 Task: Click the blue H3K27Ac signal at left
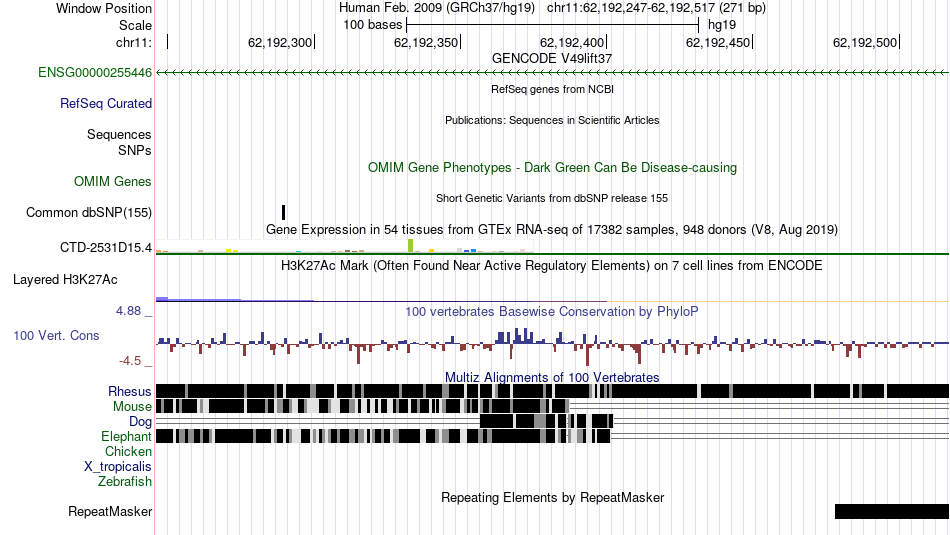click(x=198, y=299)
